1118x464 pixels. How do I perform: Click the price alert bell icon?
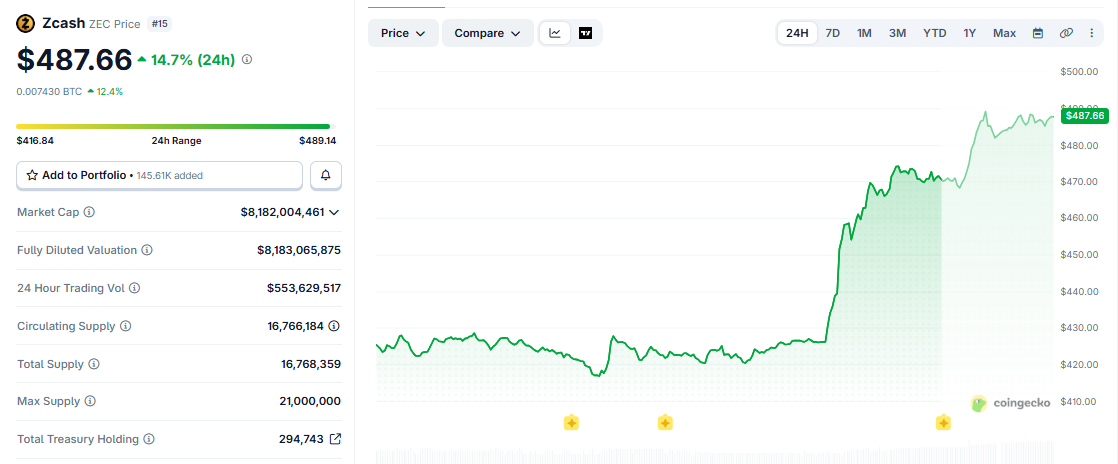coord(326,175)
